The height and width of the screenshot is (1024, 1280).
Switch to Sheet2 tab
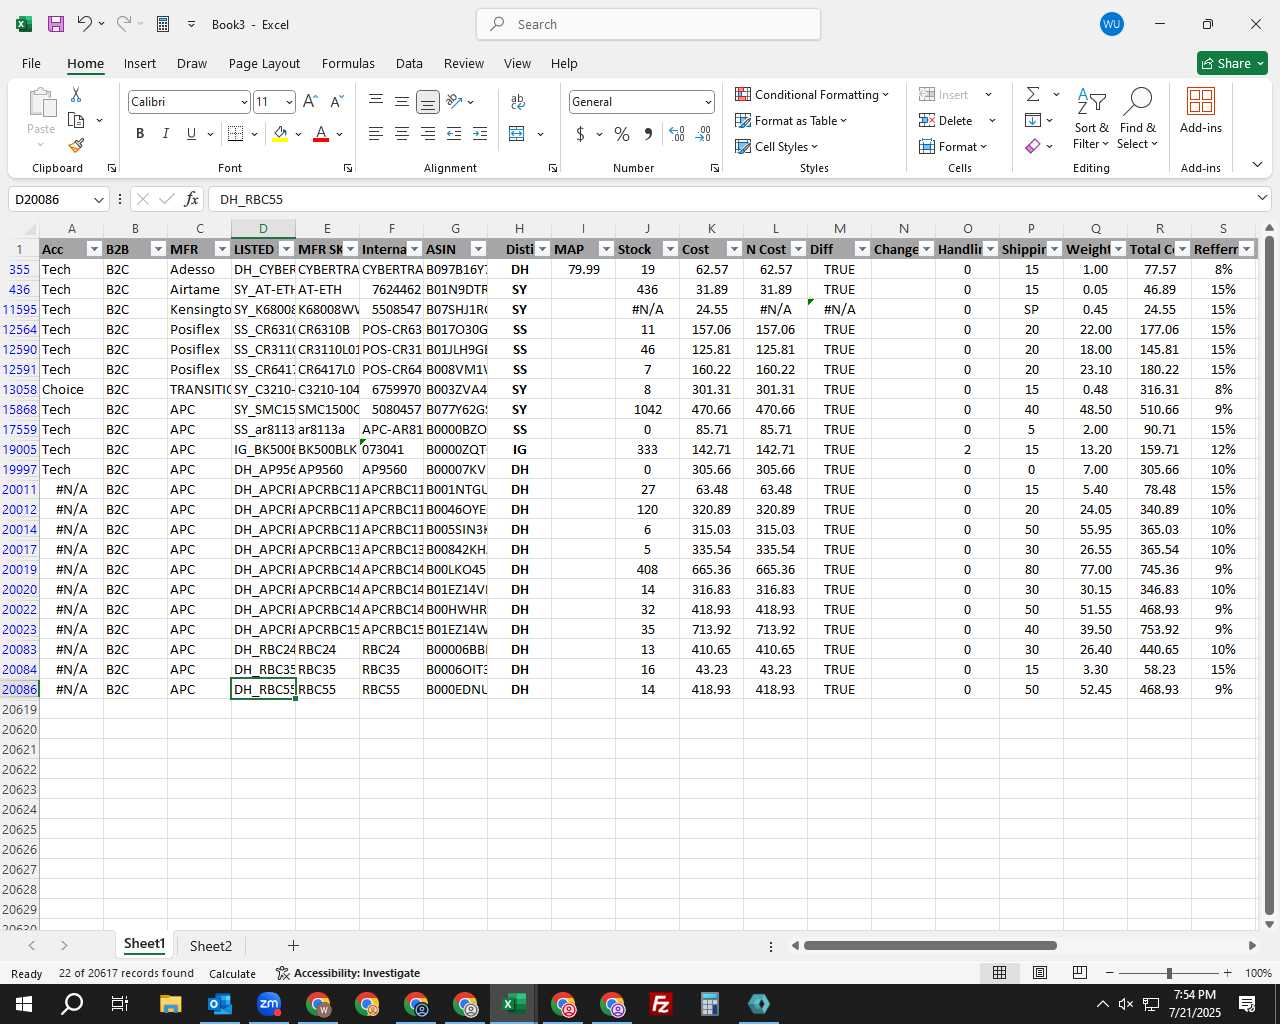[x=211, y=946]
